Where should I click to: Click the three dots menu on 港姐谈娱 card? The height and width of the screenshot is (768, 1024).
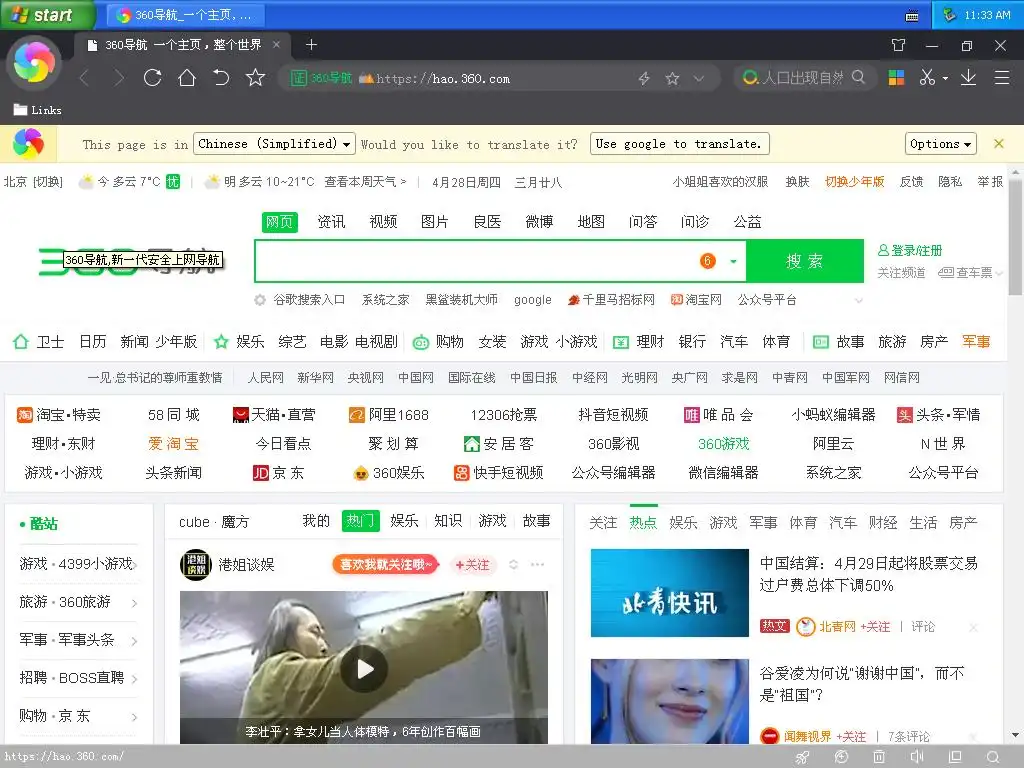pos(537,564)
